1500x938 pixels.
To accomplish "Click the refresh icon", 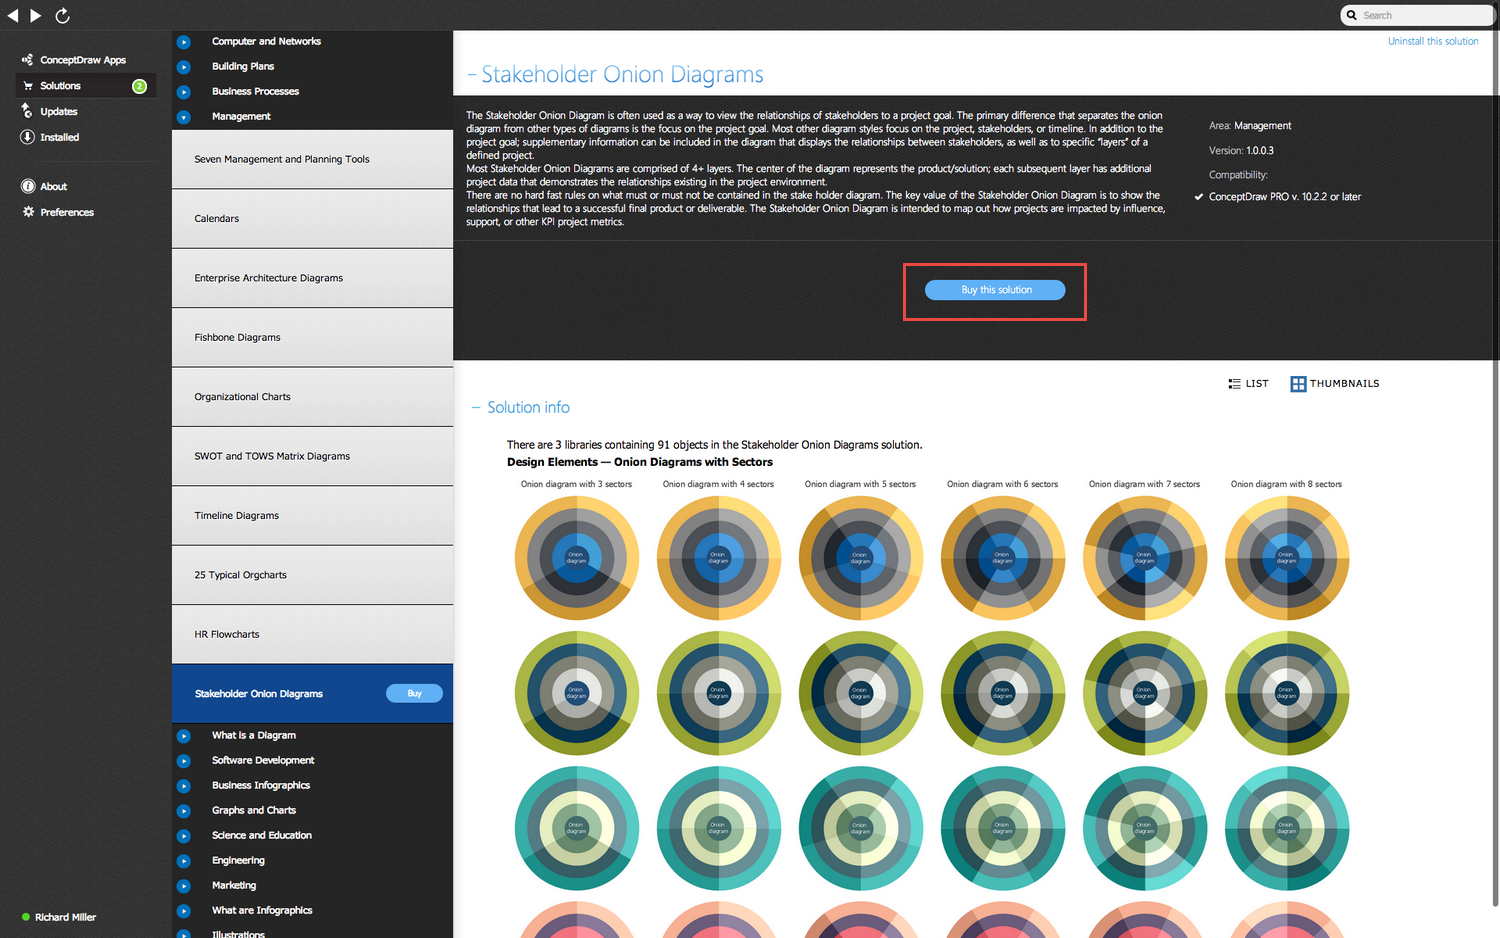I will (62, 15).
